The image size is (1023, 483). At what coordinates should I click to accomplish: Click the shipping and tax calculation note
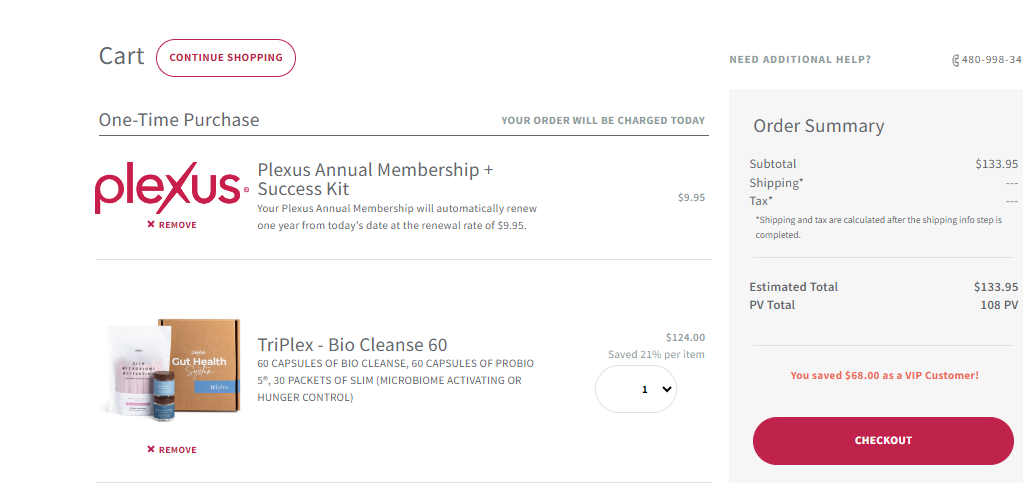click(x=878, y=227)
